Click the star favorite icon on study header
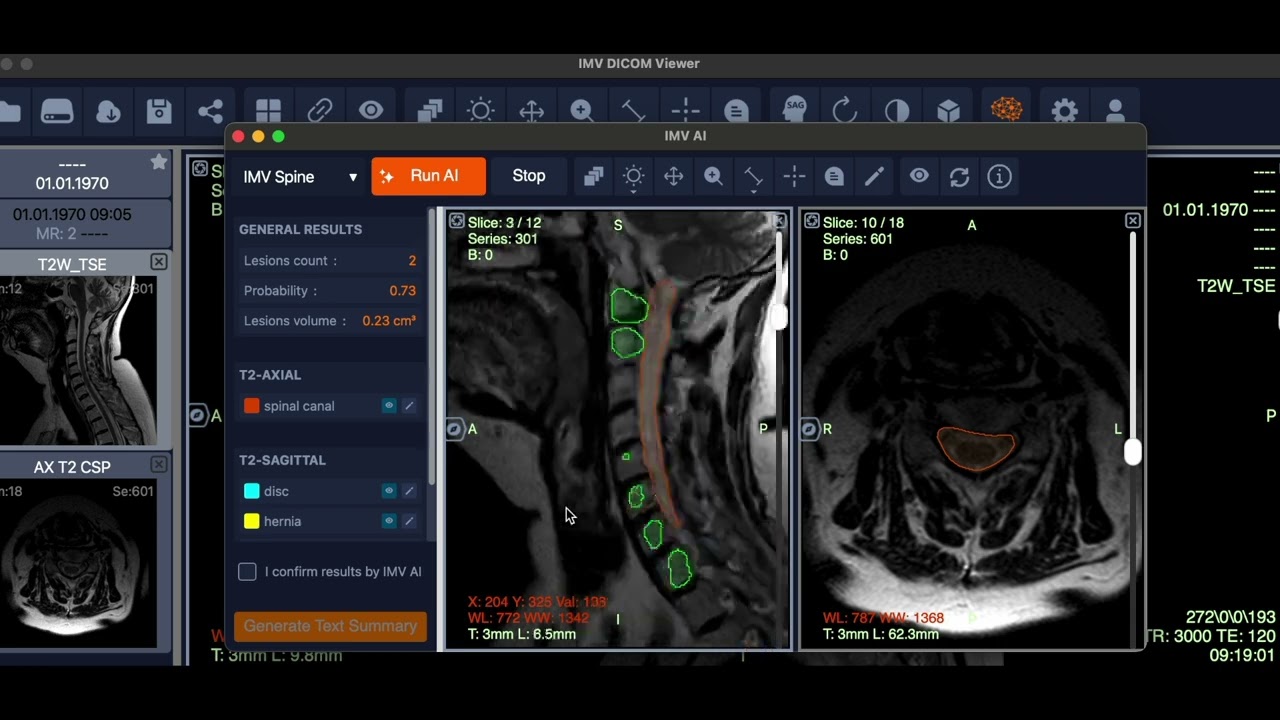The width and height of the screenshot is (1280, 720). [159, 162]
